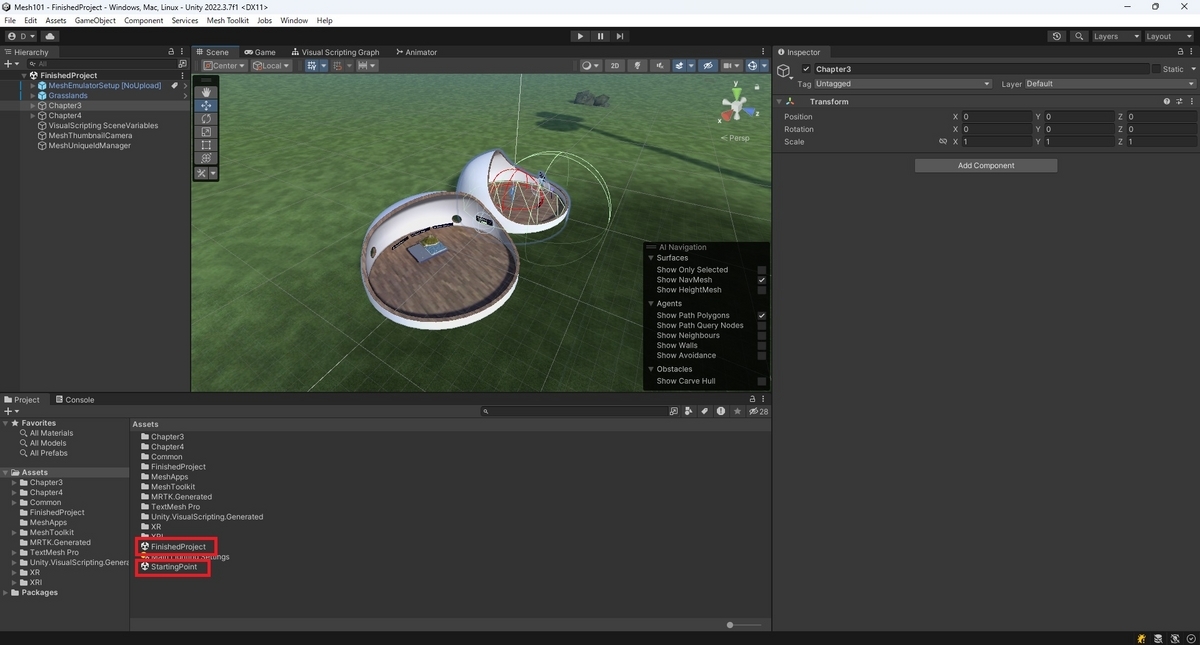Click the Rotation Y field

[x=1080, y=129]
